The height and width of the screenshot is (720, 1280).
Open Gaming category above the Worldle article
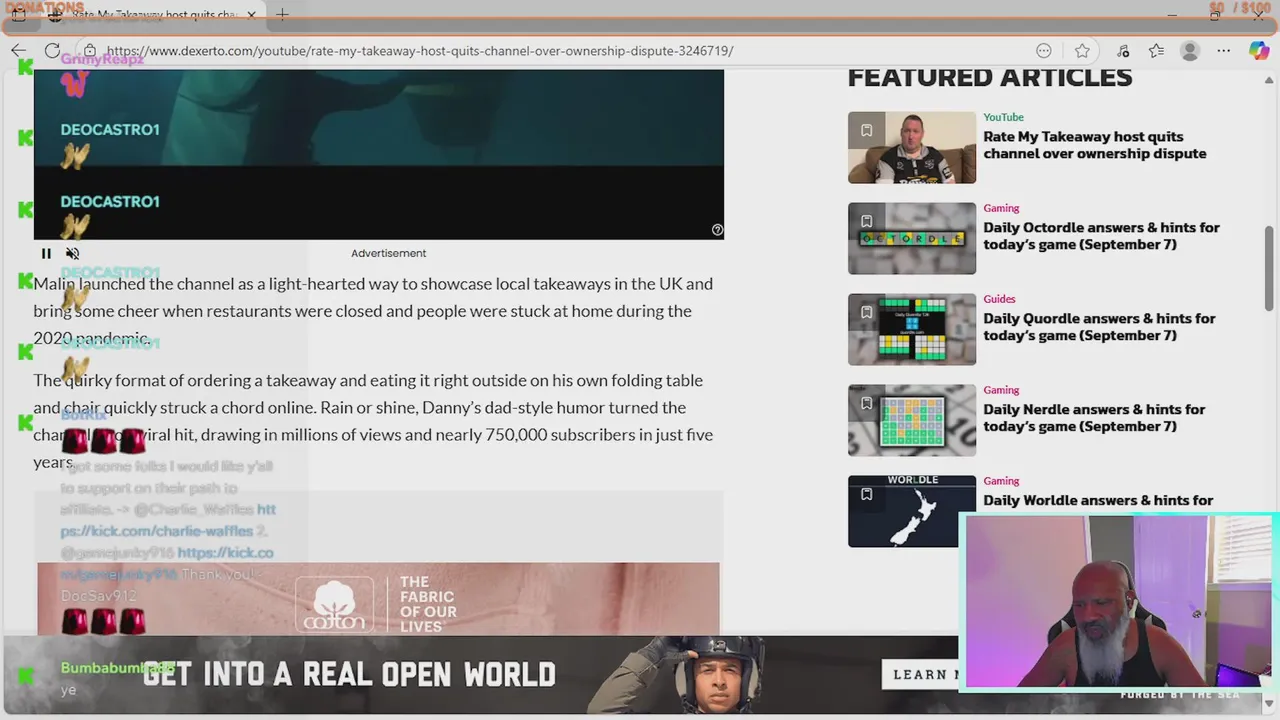point(1001,481)
